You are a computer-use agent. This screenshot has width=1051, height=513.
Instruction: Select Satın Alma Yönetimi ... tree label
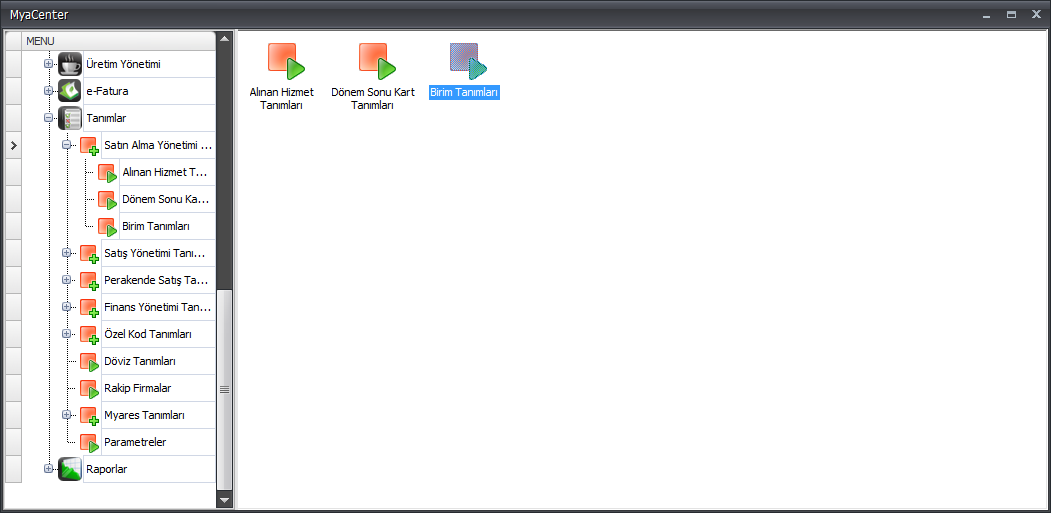click(158, 145)
